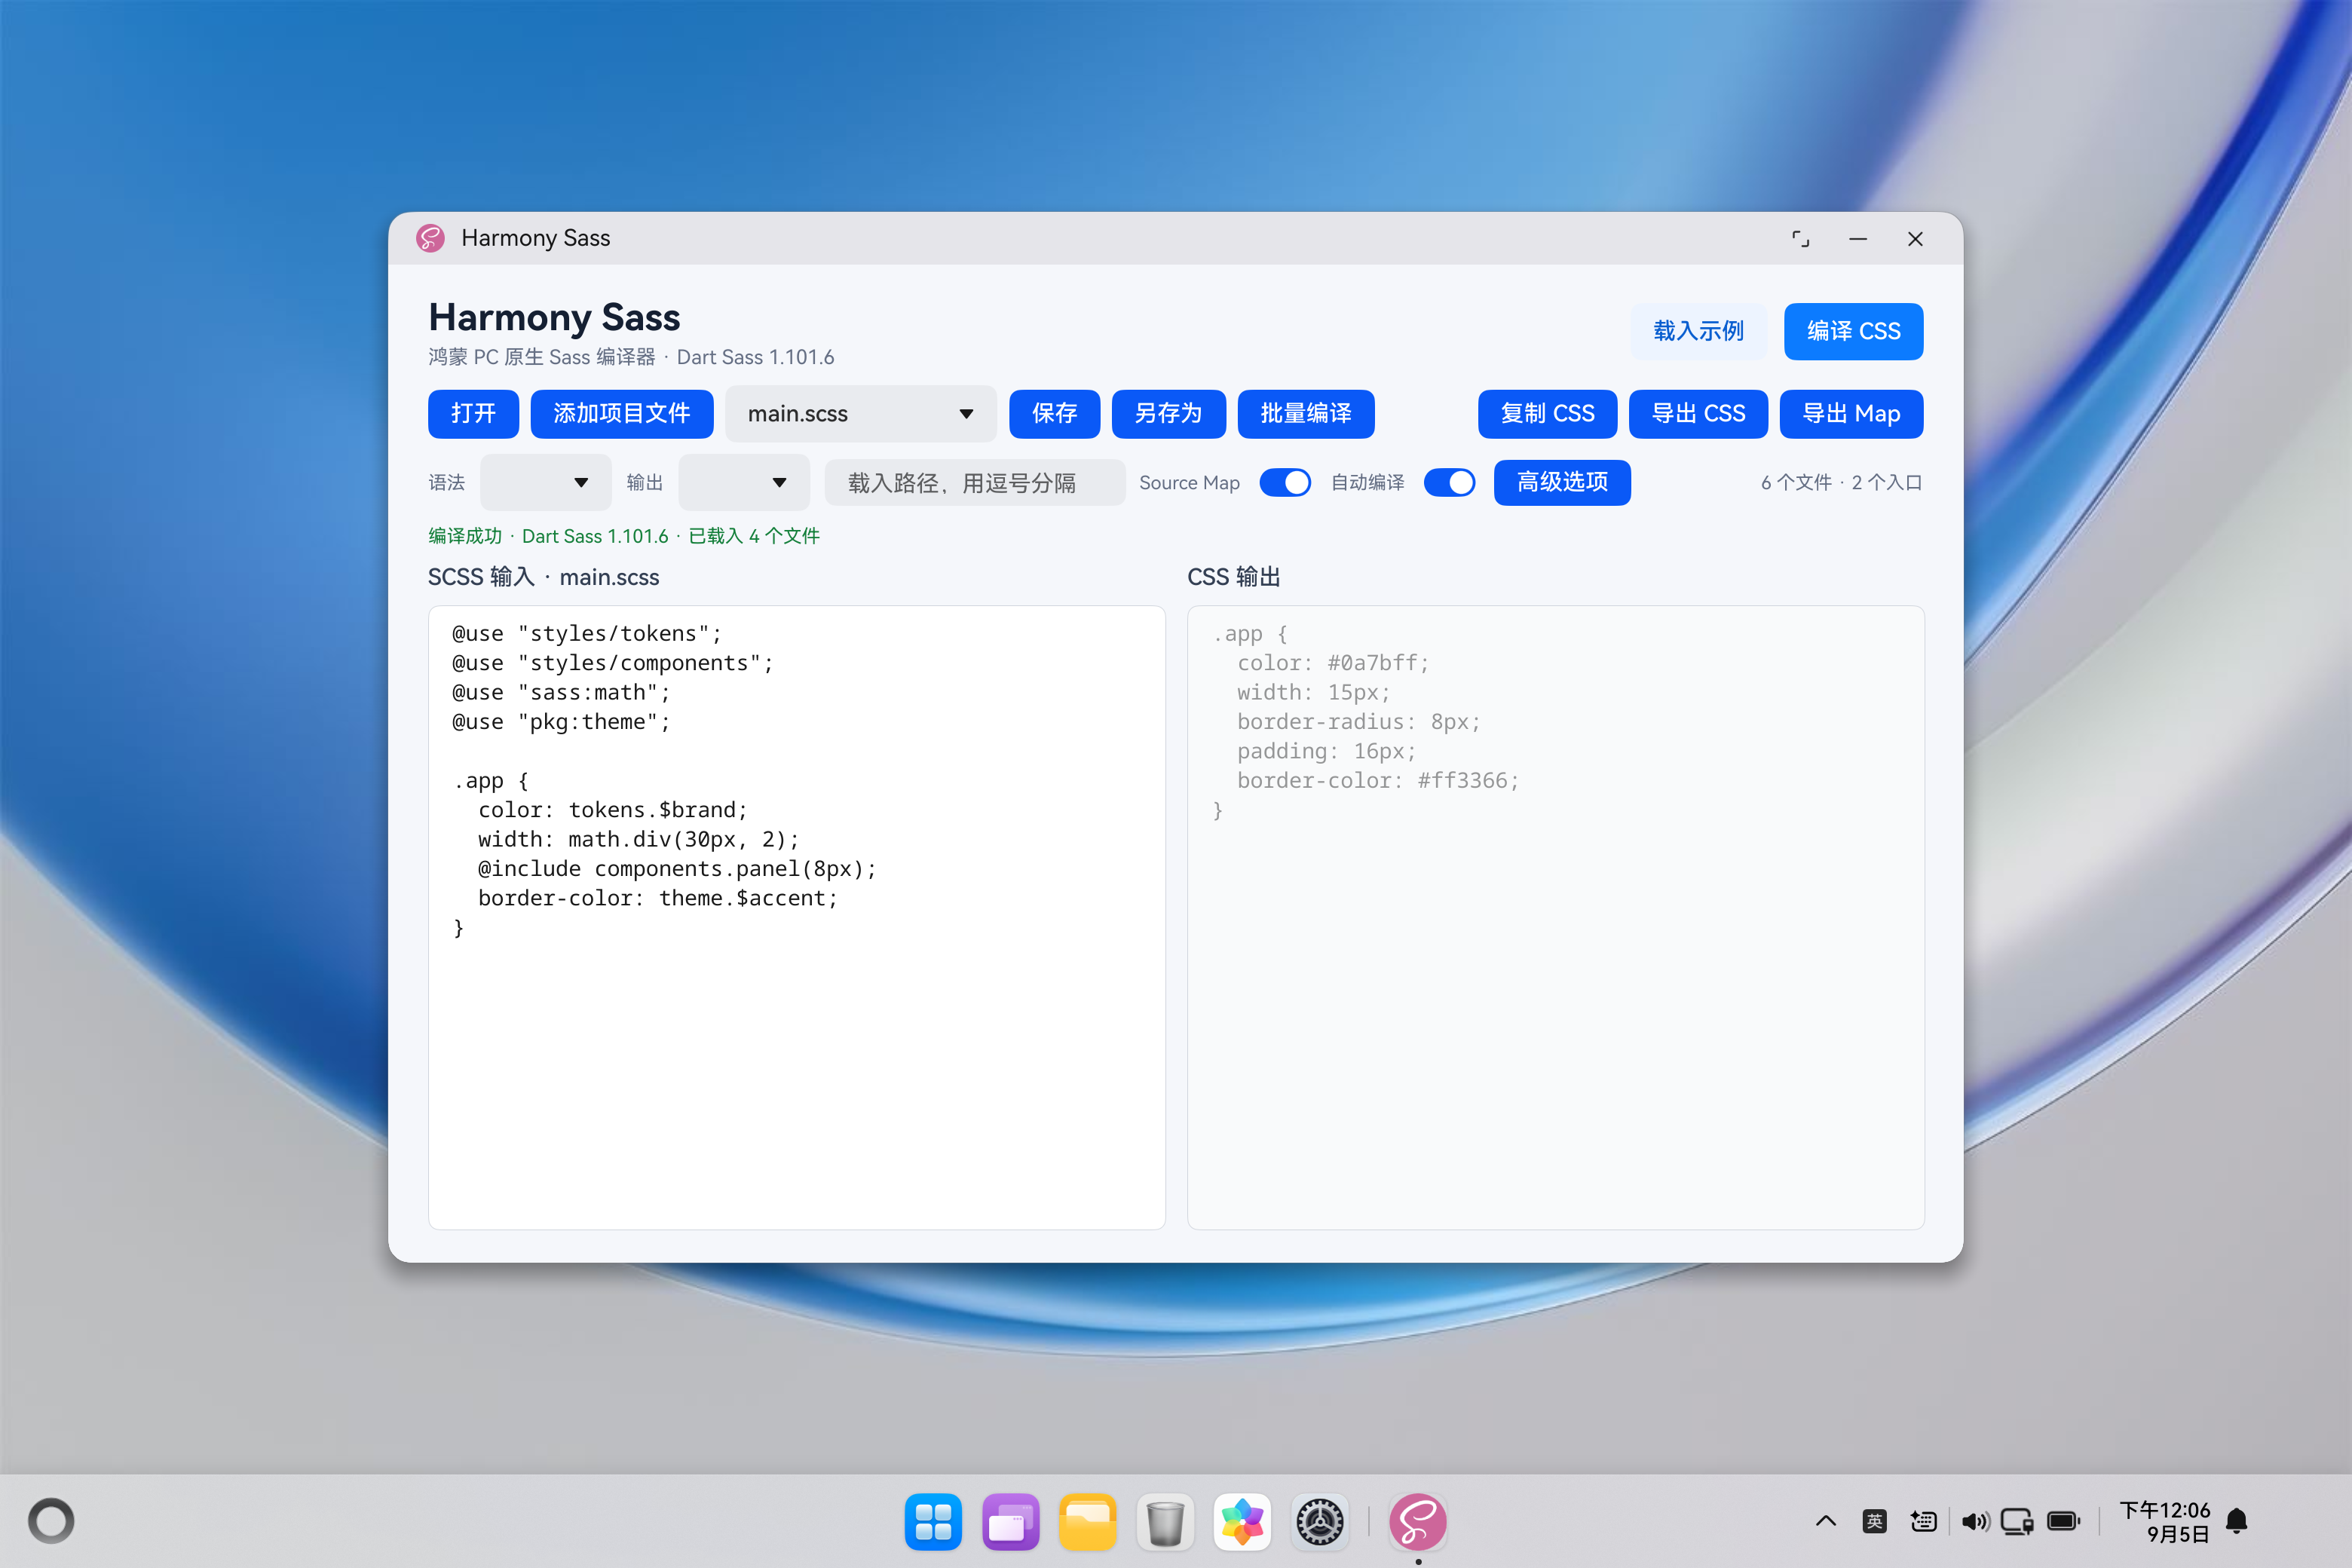
Task: Click the line 'border-color: theme.$accent;'
Action: [658, 898]
